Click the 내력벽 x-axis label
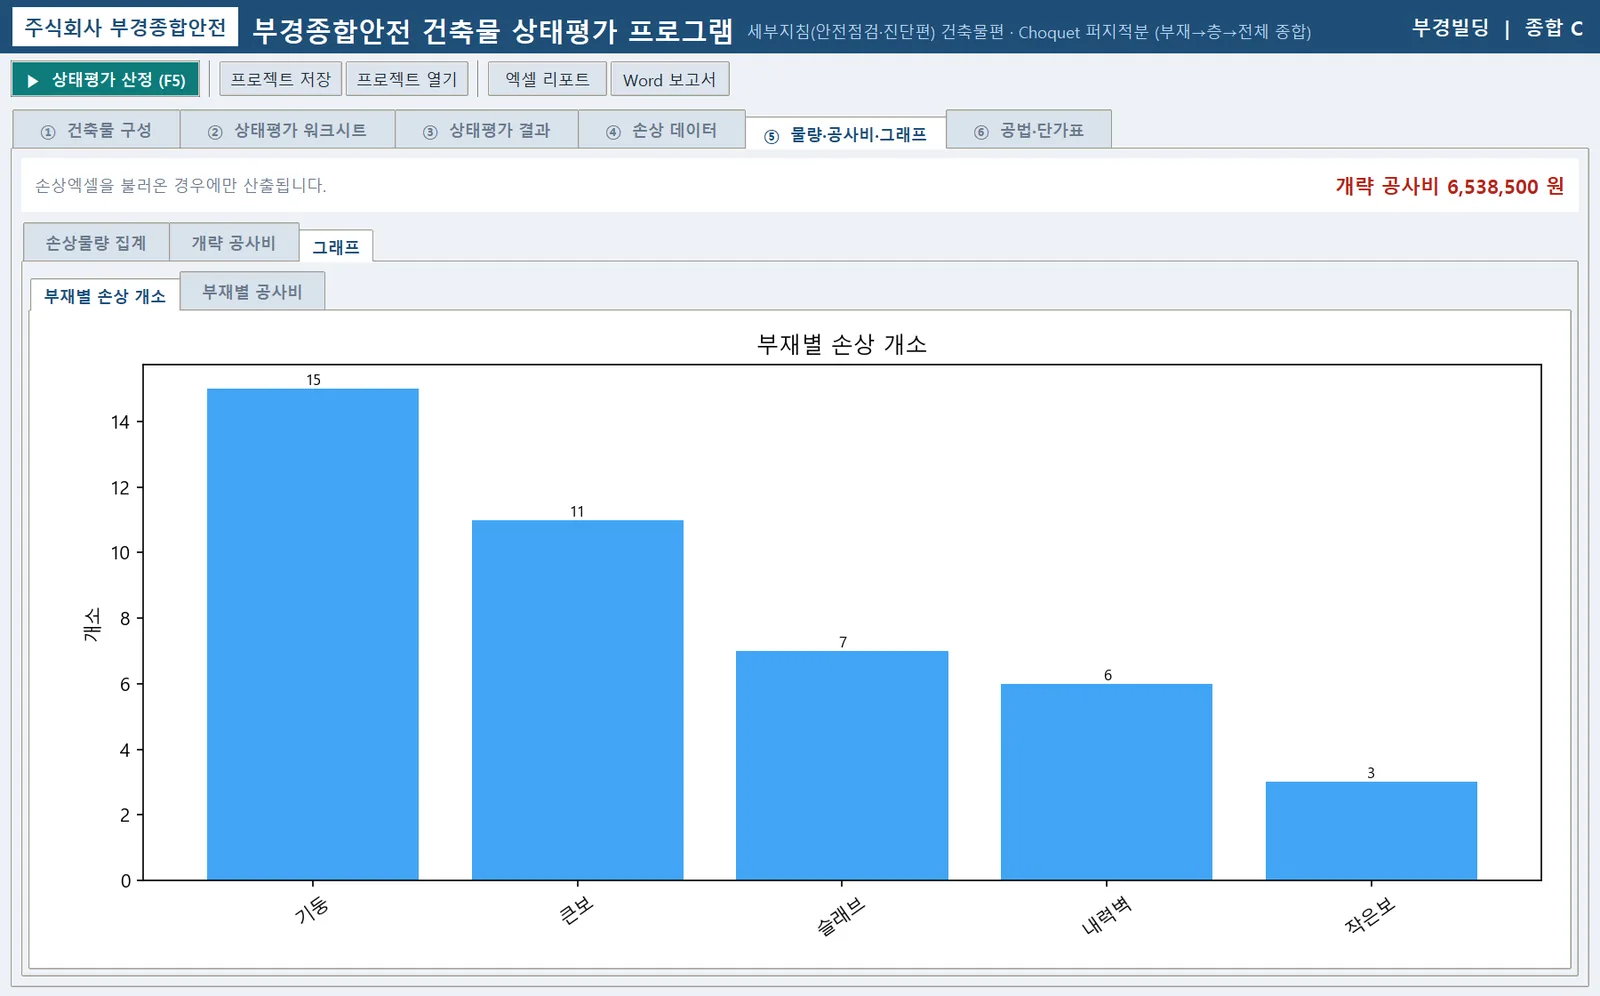 tap(1106, 916)
